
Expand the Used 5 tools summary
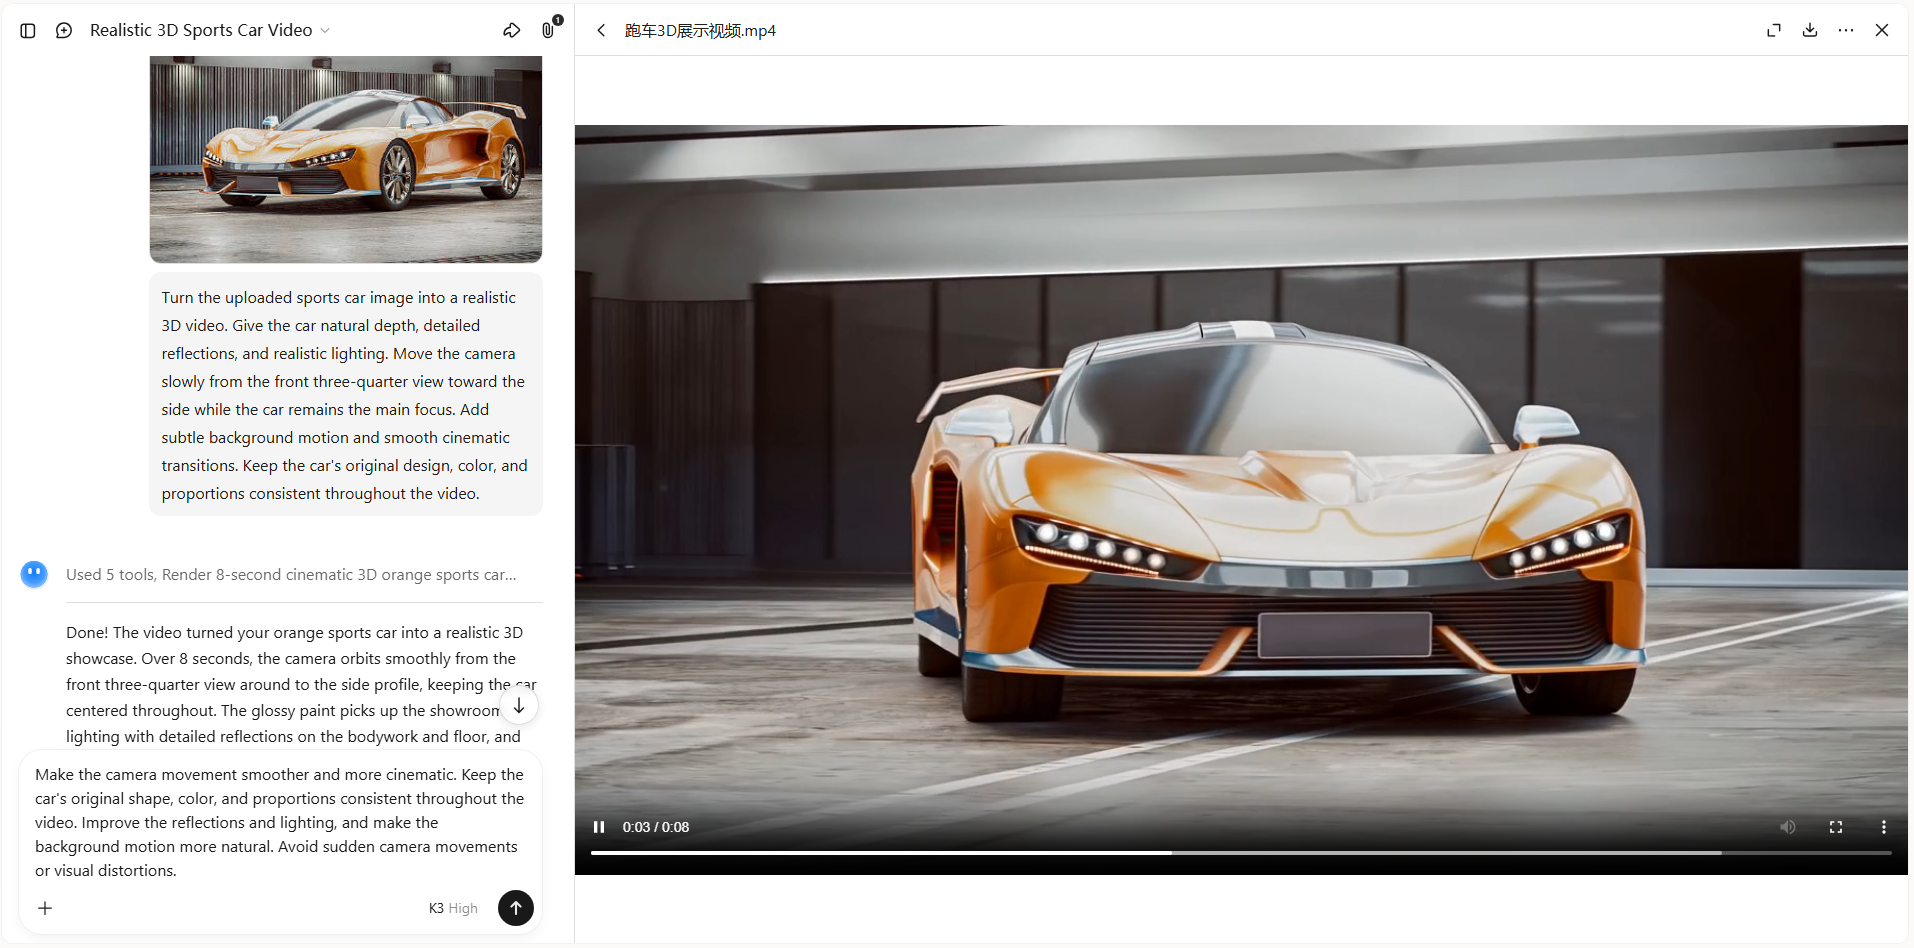[x=291, y=574]
